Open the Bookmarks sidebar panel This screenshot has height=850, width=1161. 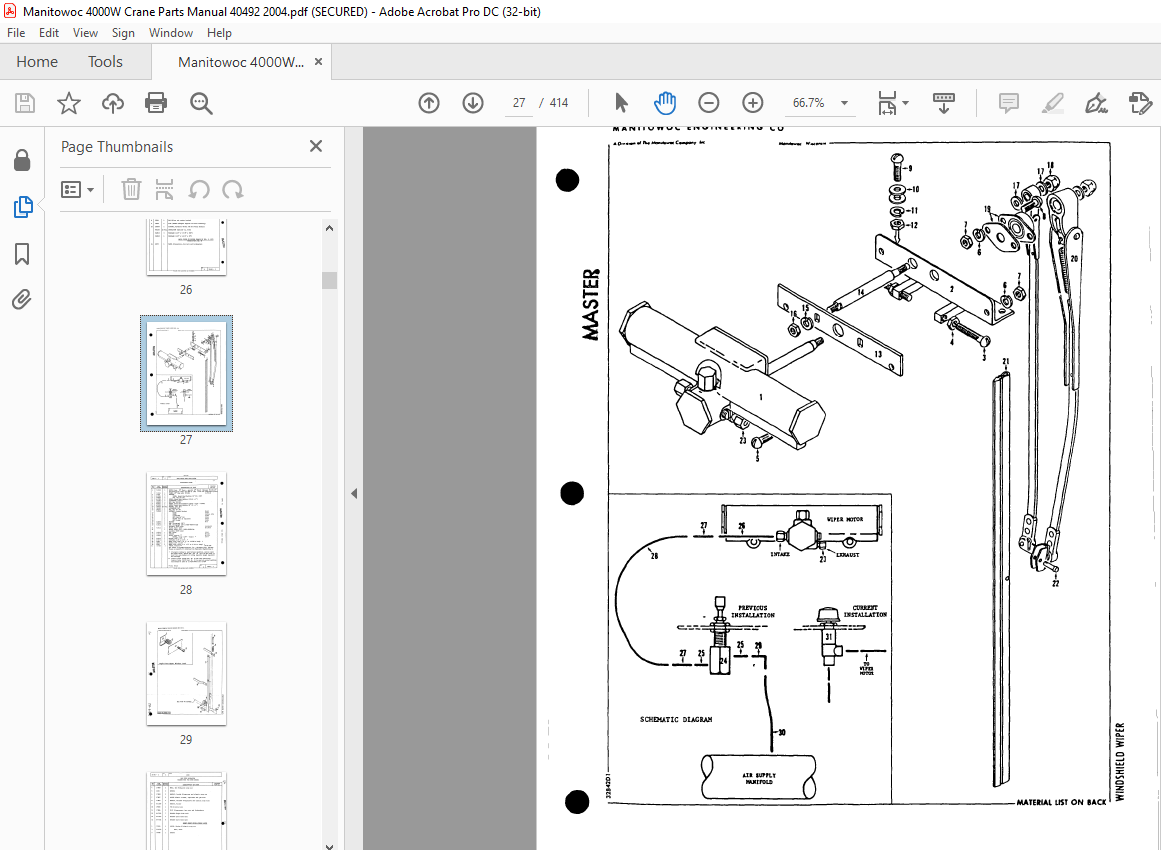click(22, 254)
